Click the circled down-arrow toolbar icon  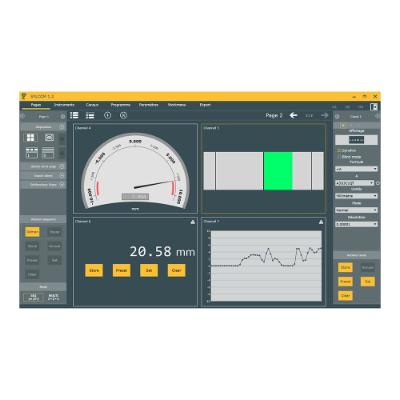[107, 116]
